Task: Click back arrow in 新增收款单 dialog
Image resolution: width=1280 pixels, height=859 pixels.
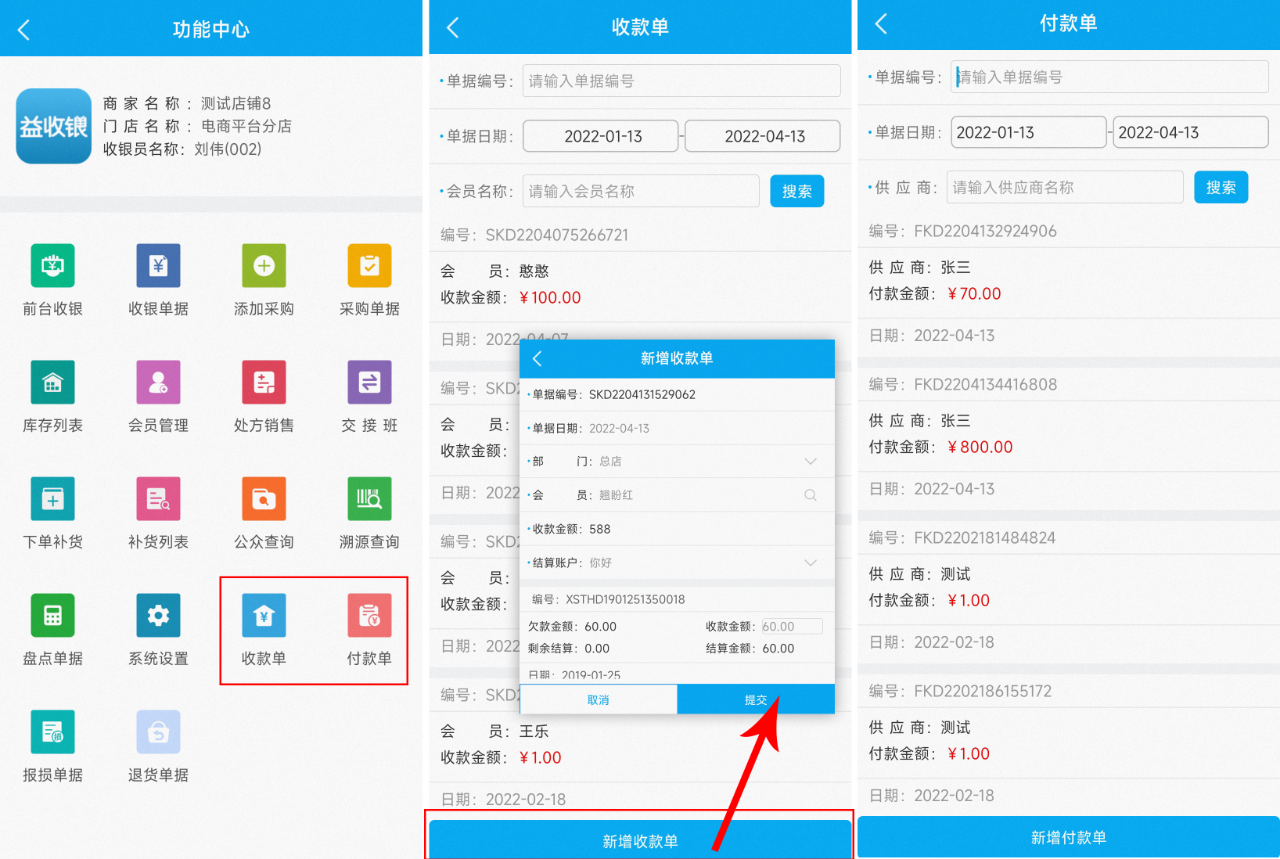Action: click(537, 359)
